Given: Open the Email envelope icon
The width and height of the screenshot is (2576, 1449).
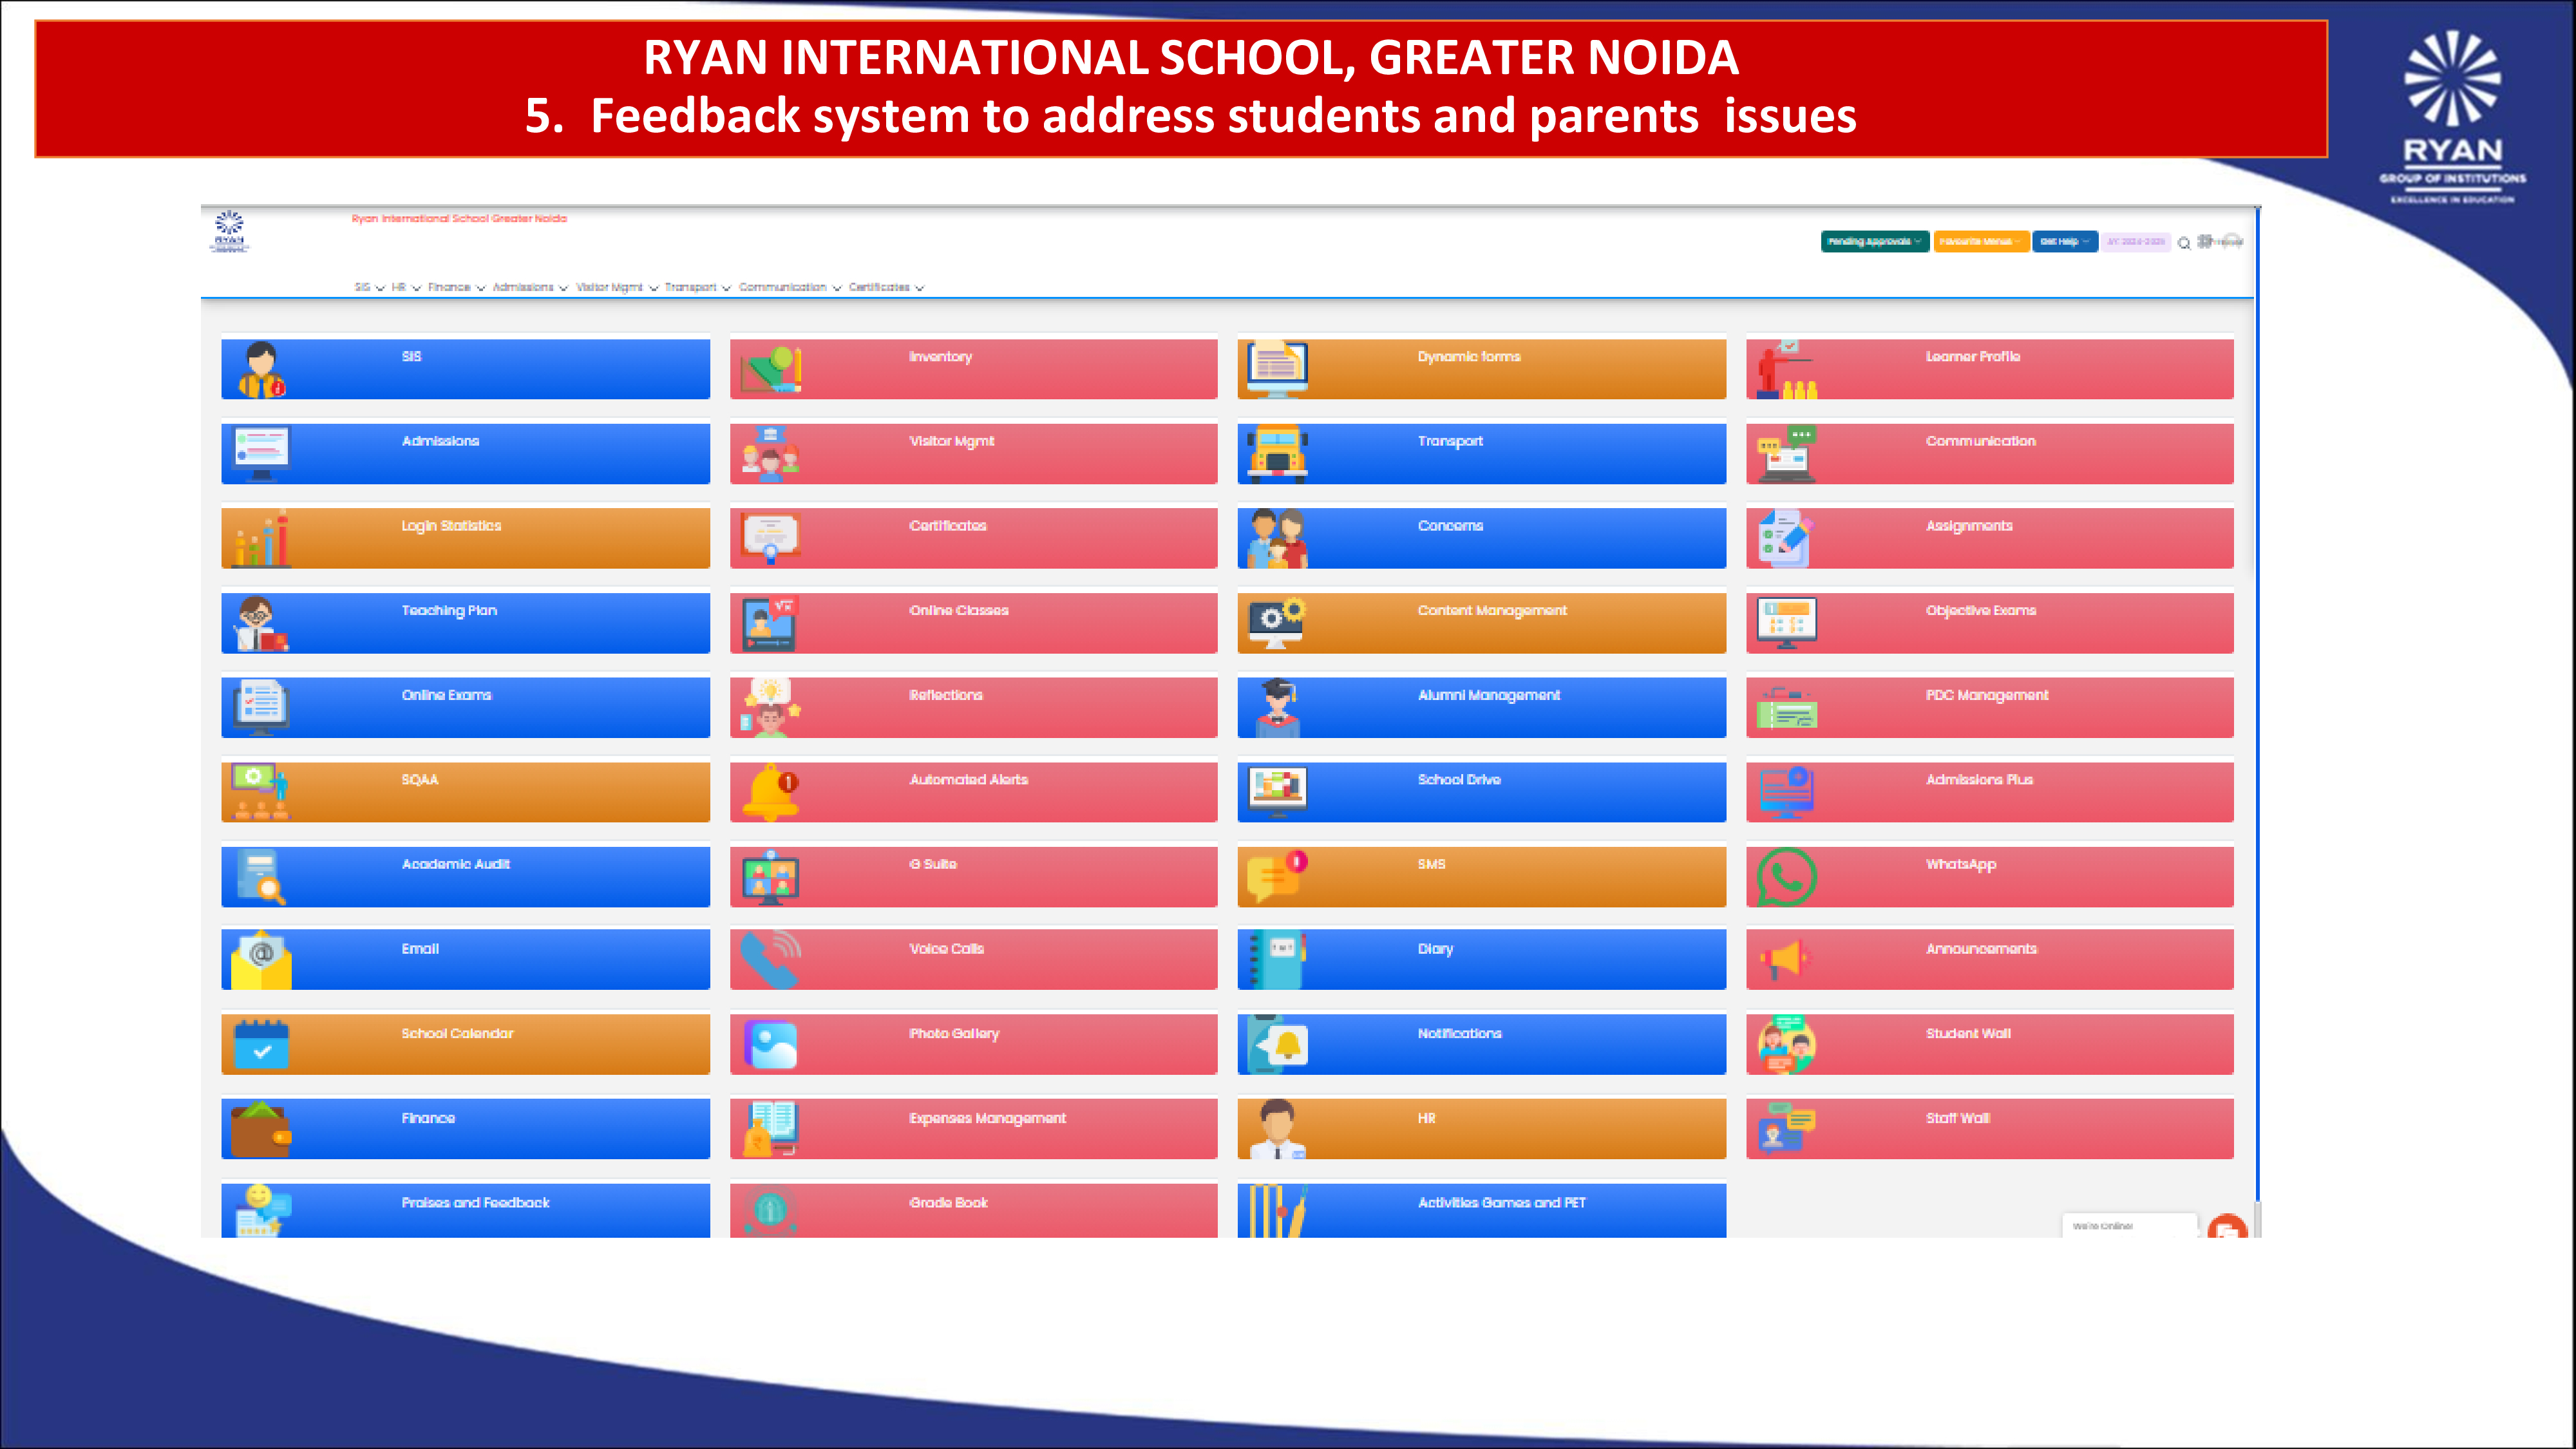Looking at the screenshot, I should pyautogui.click(x=261, y=960).
